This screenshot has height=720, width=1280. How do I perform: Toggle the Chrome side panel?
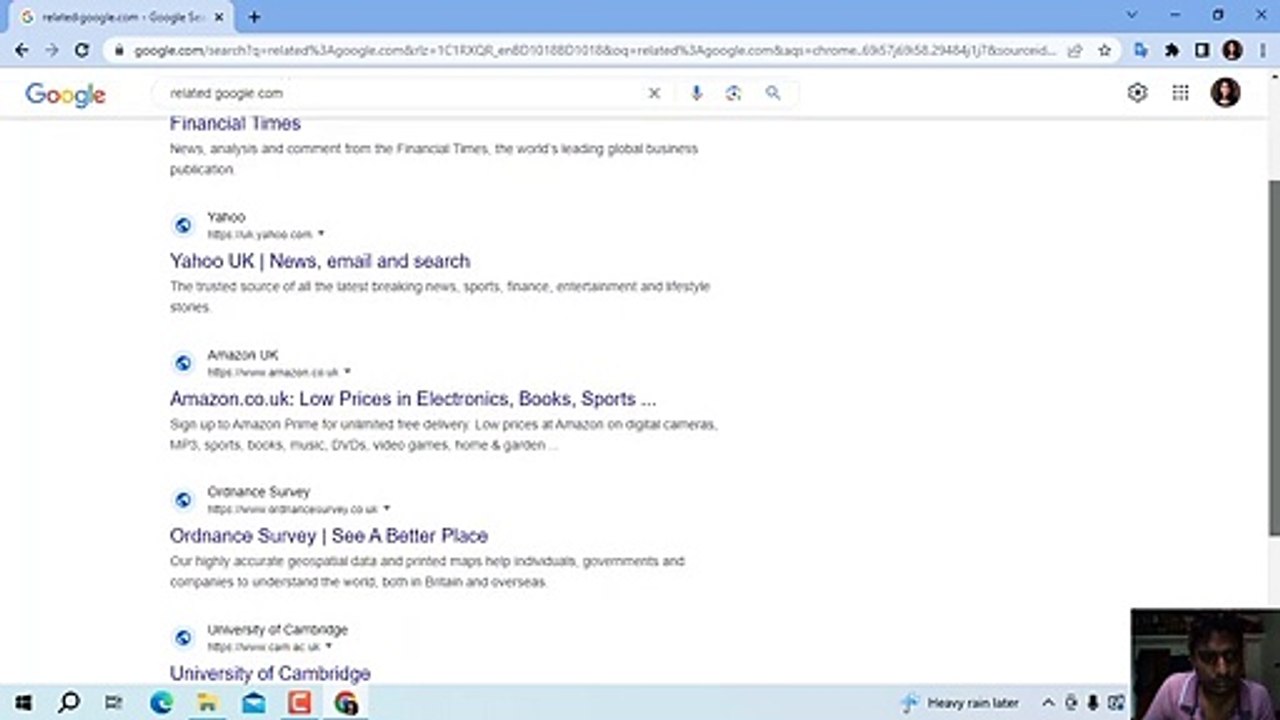pyautogui.click(x=1202, y=50)
